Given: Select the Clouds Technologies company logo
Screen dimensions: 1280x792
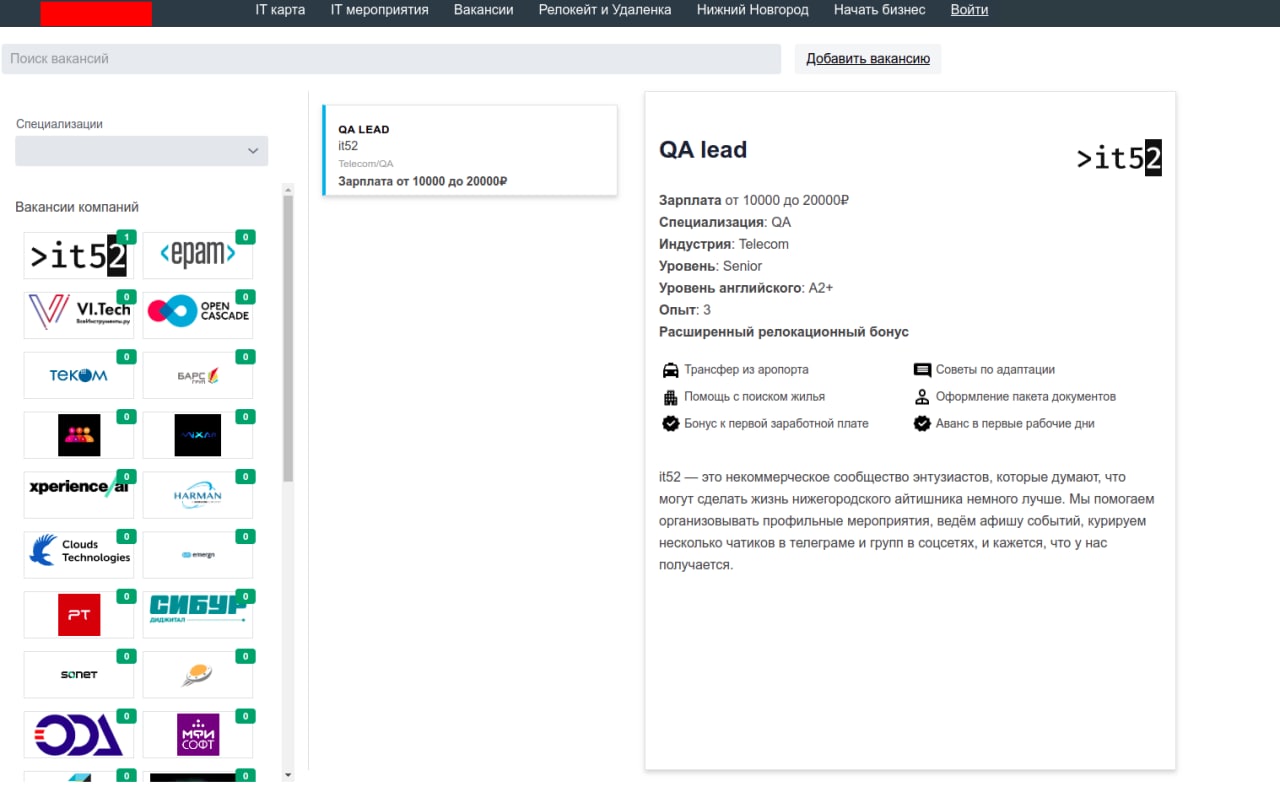Looking at the screenshot, I should [78, 555].
